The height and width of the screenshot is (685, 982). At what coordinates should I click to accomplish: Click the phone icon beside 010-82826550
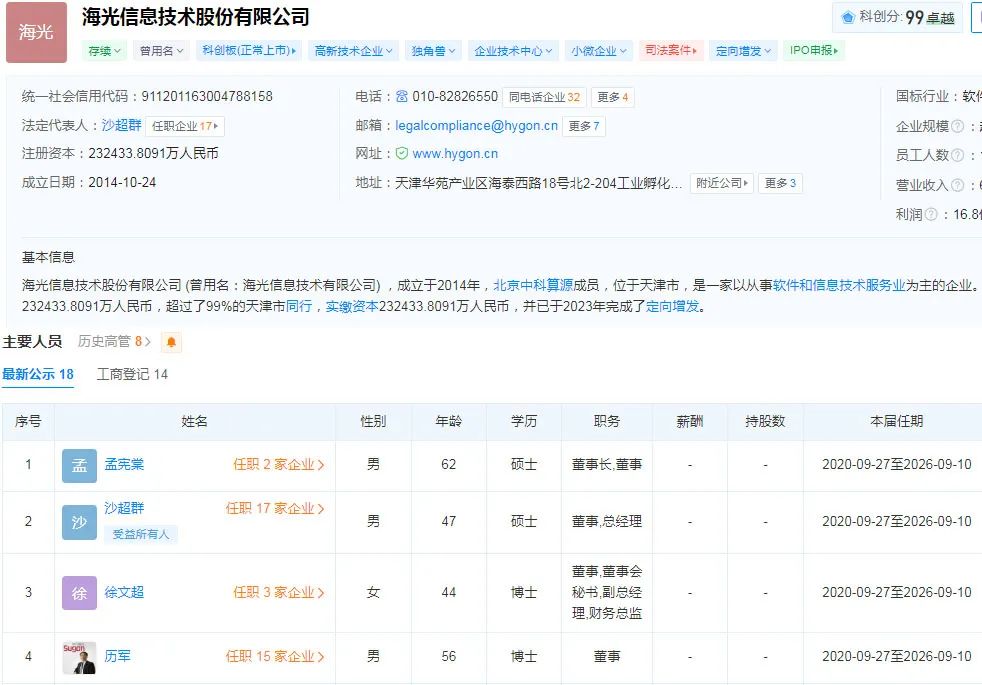pyautogui.click(x=401, y=96)
